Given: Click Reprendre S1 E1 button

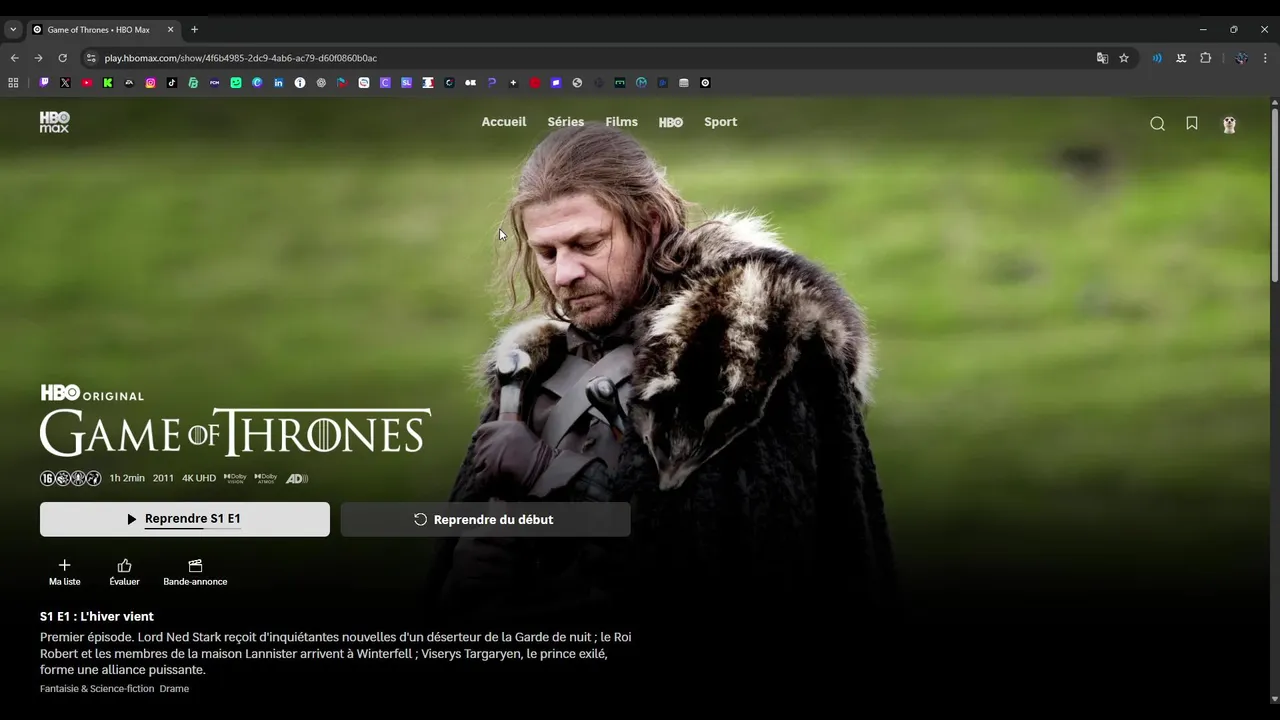Looking at the screenshot, I should pos(185,519).
